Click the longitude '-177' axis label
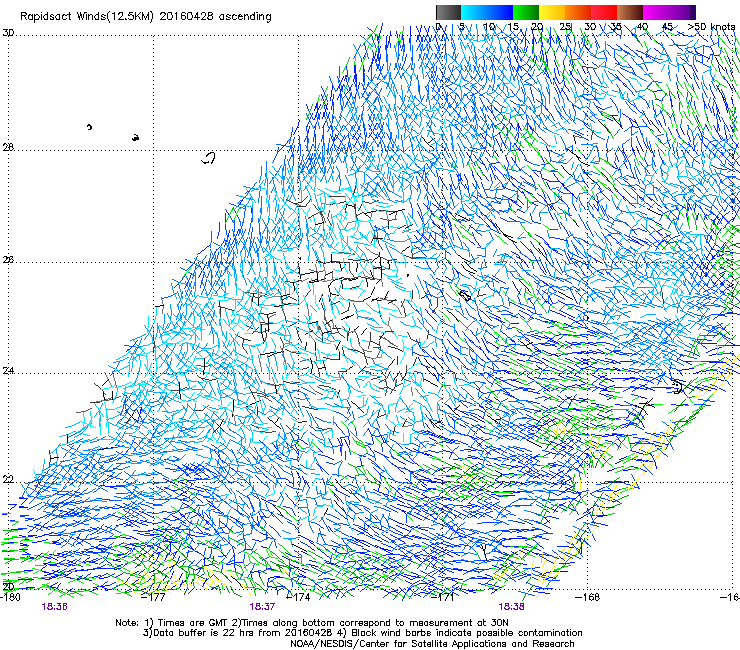This screenshot has width=740, height=650. coord(154,597)
